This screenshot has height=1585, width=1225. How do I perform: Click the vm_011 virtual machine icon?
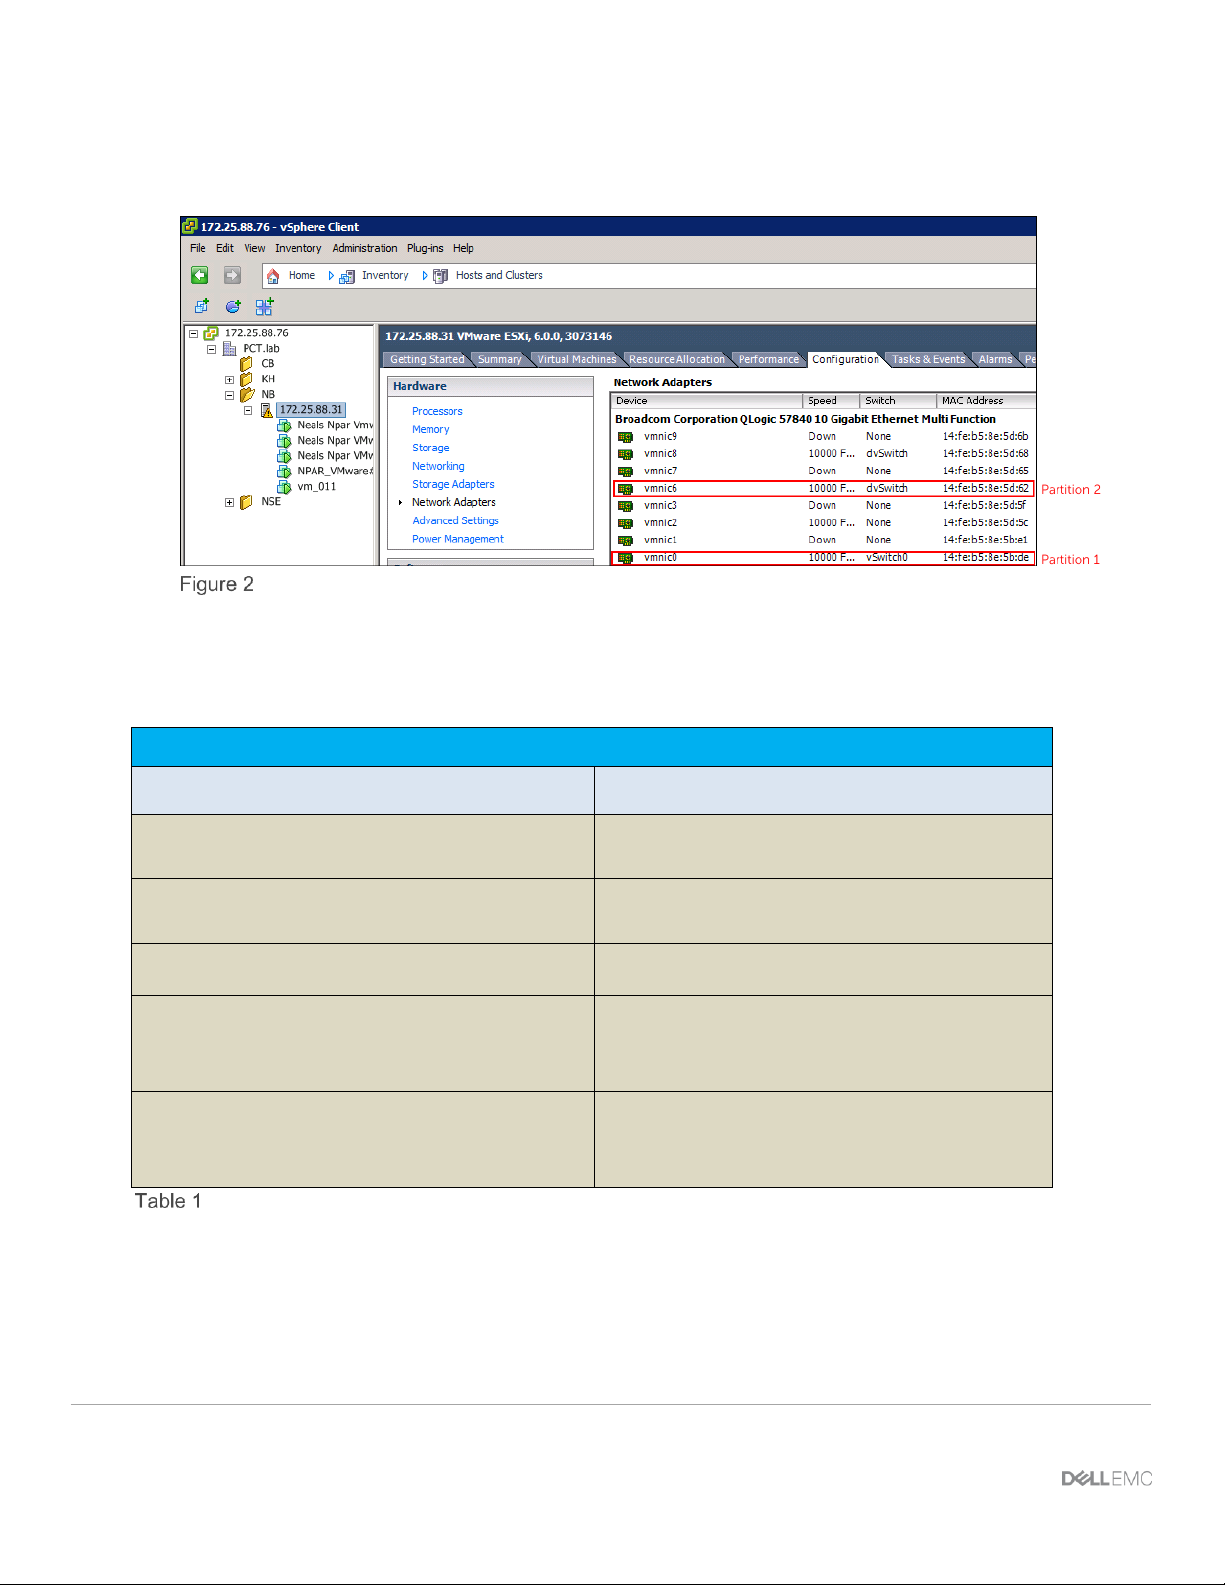point(284,487)
